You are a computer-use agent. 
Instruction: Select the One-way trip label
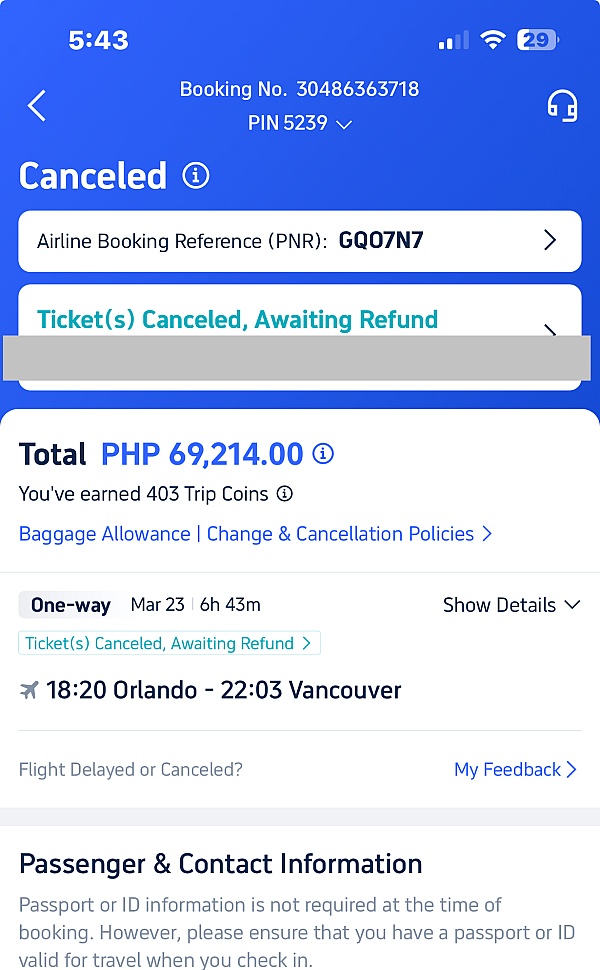[x=68, y=605]
